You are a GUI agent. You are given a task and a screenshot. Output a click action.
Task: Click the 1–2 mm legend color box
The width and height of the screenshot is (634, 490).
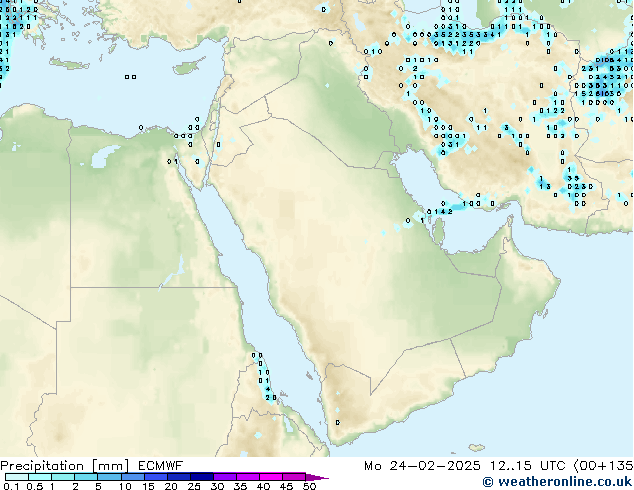point(63,477)
